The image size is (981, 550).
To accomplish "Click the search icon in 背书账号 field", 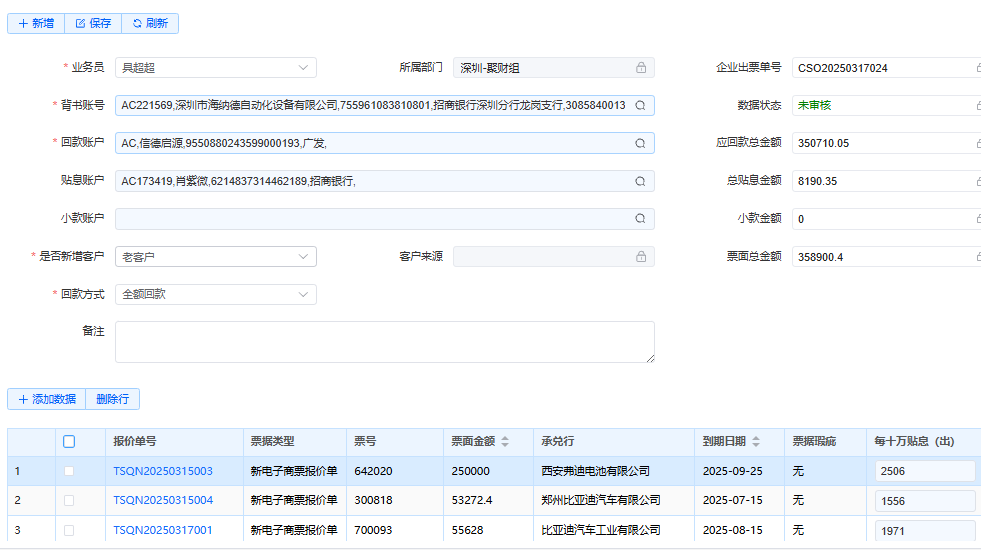I will (640, 105).
